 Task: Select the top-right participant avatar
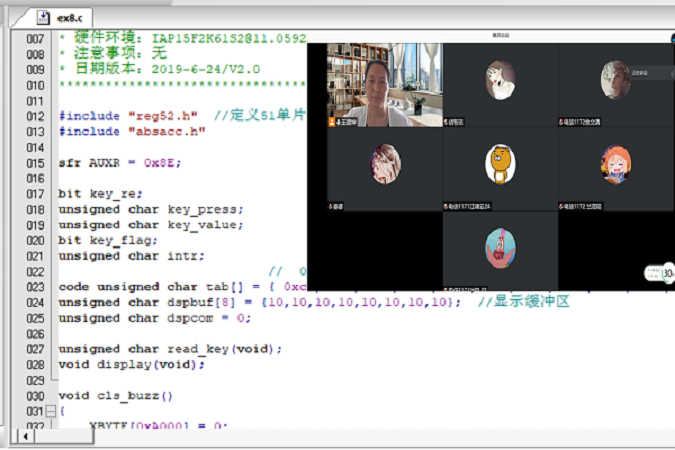(613, 78)
